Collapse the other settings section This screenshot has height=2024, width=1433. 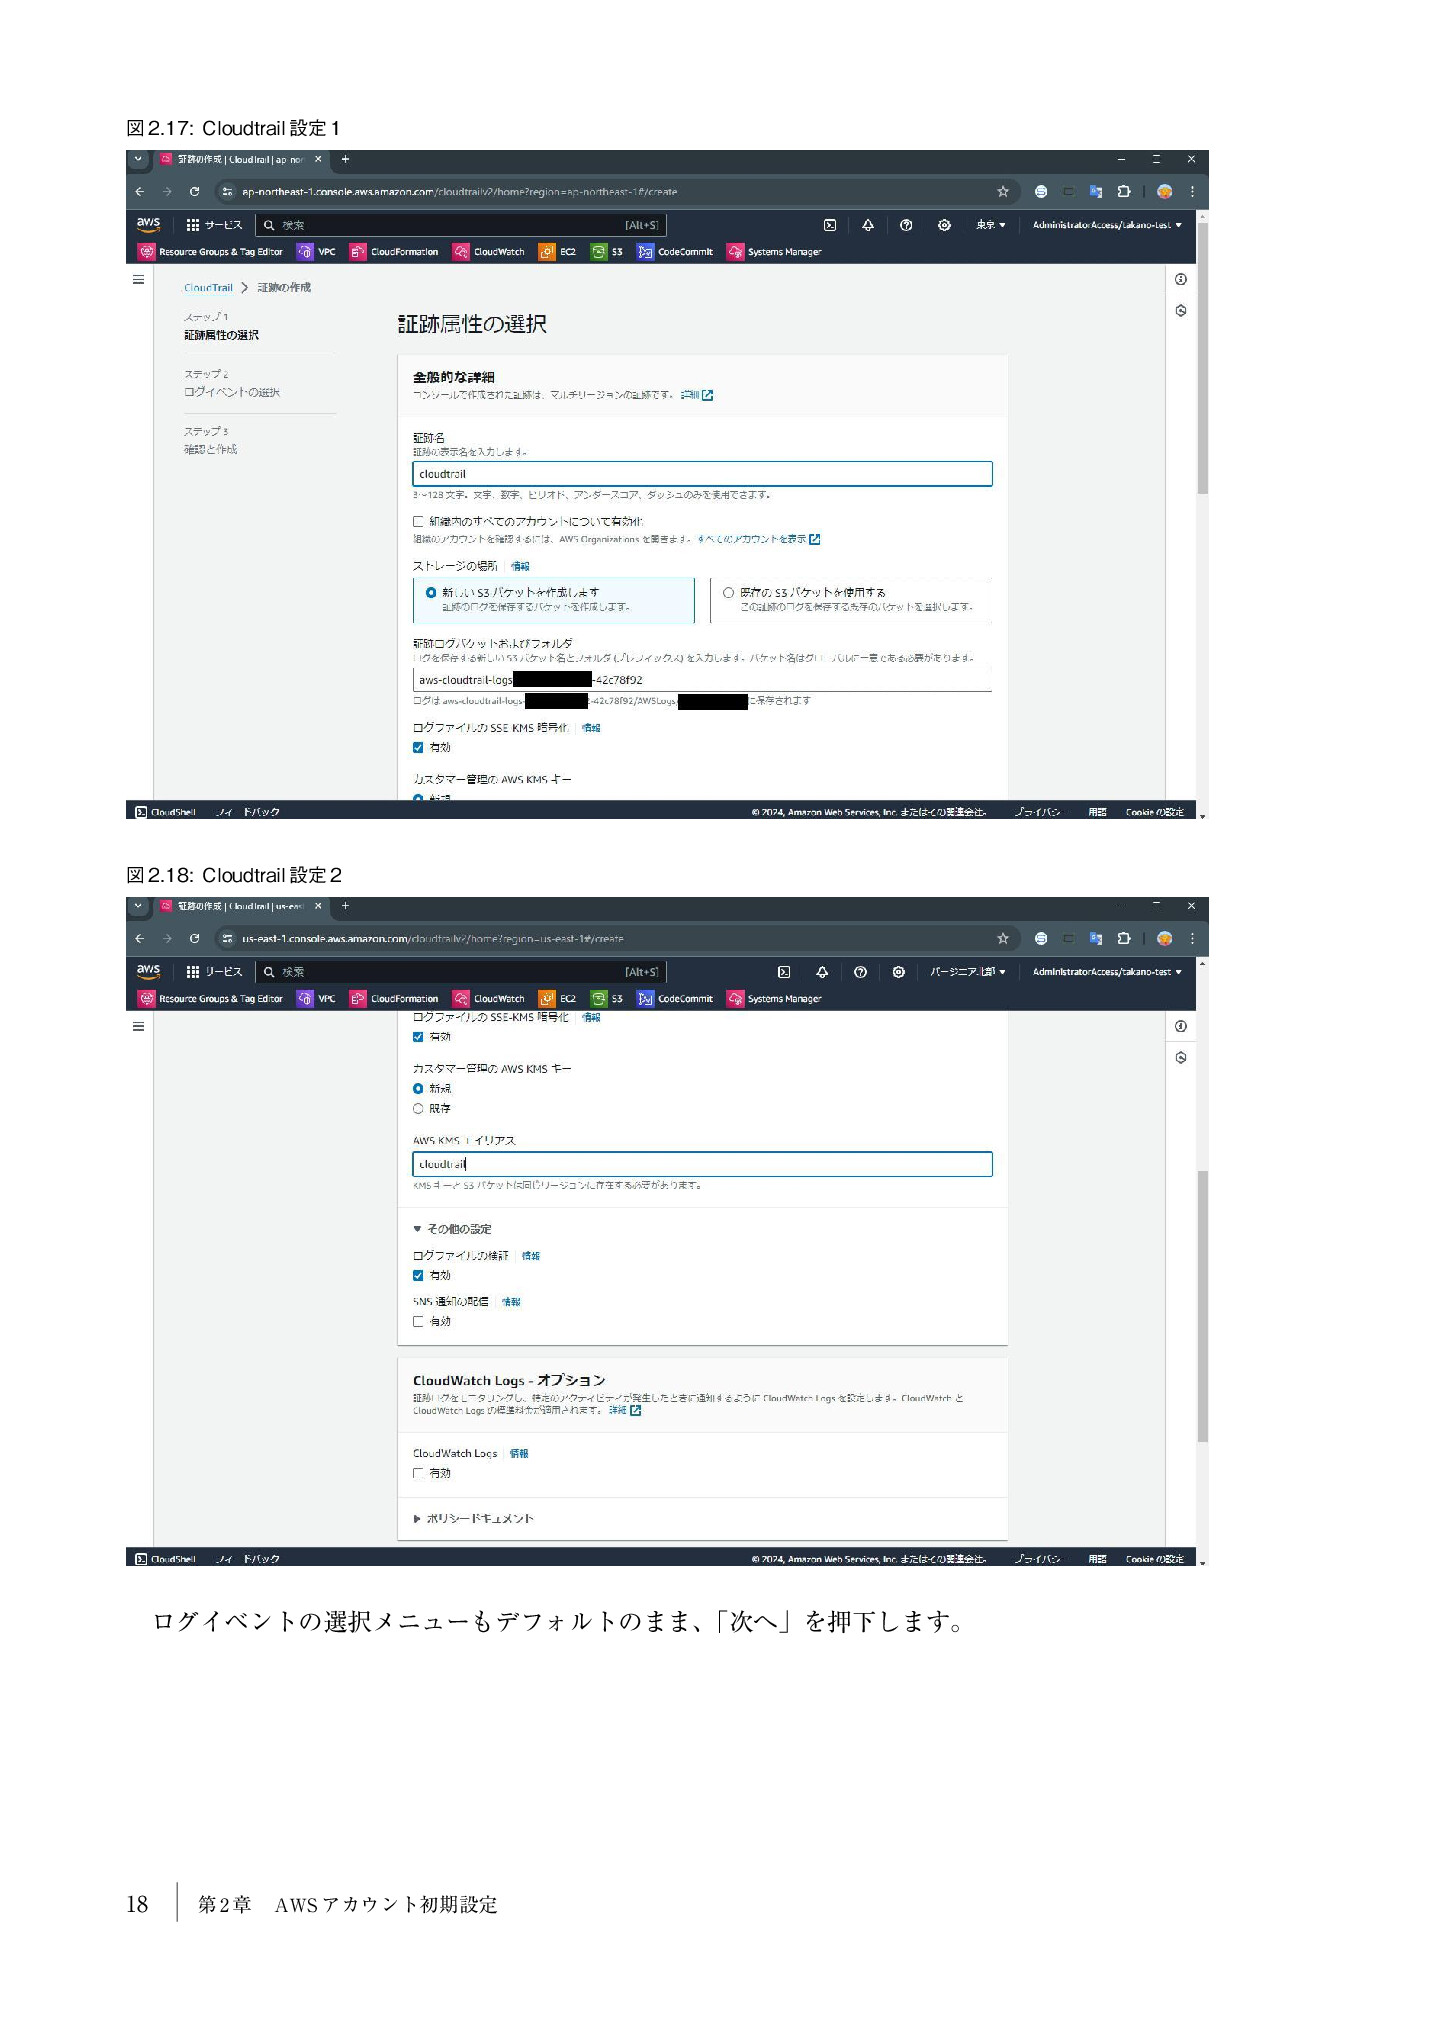[452, 1229]
